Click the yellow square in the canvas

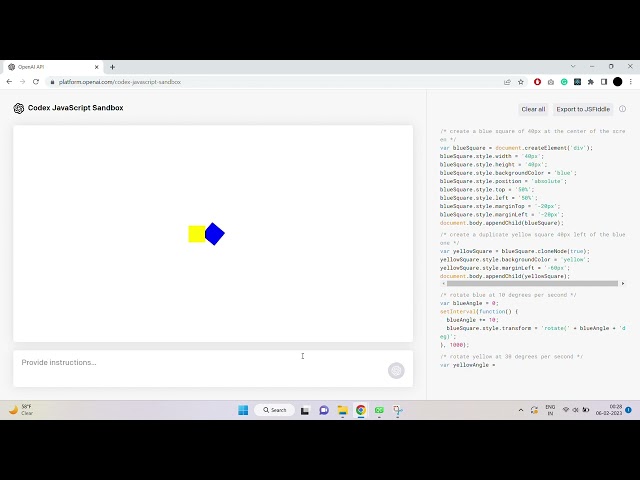(196, 234)
